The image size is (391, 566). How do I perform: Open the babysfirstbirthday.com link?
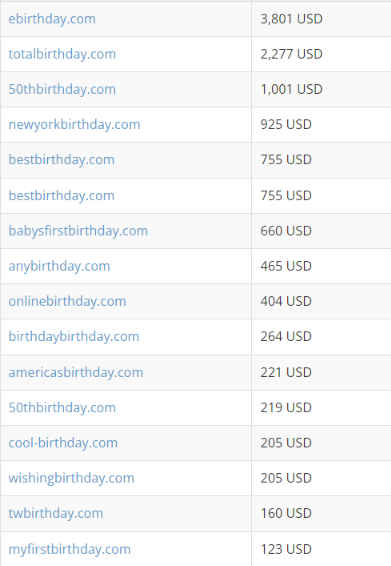point(78,231)
